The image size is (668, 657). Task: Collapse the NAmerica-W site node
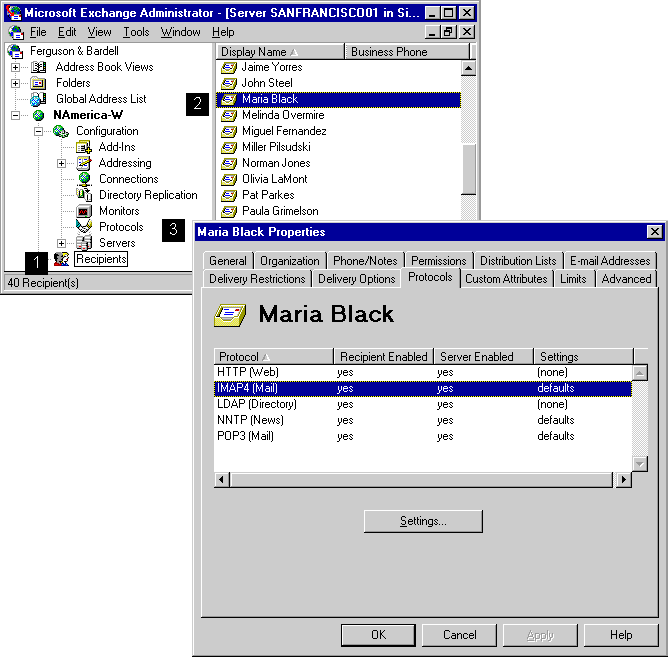click(15, 115)
